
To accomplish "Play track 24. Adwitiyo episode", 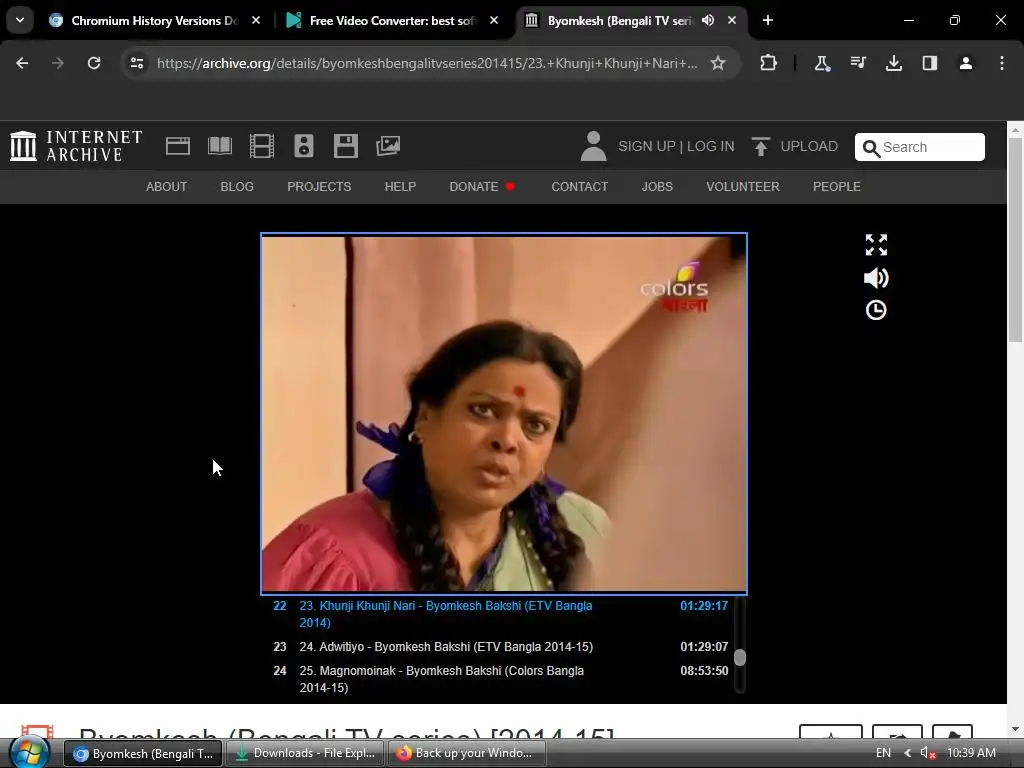I will (501, 647).
